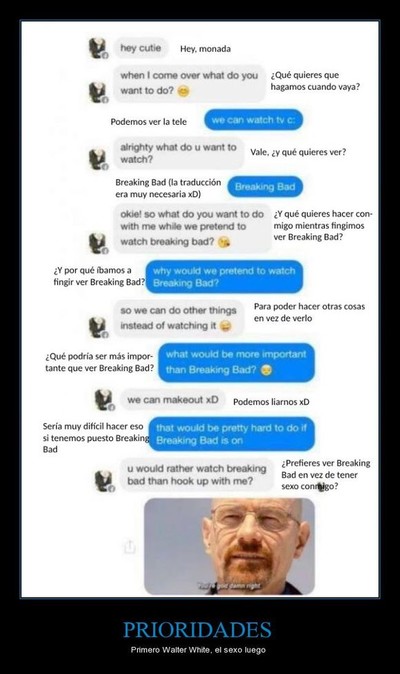Screen dimensions: 400x674
Task: Click avatar next to 'we can makeout xD'
Action: tap(104, 400)
